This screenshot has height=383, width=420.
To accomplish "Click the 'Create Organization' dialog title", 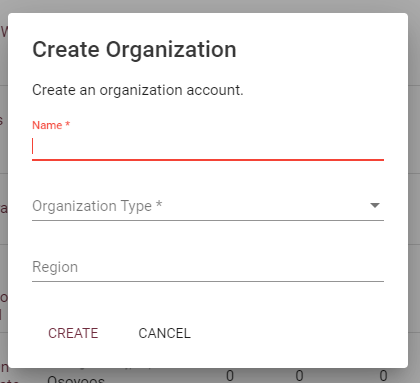I will point(134,50).
